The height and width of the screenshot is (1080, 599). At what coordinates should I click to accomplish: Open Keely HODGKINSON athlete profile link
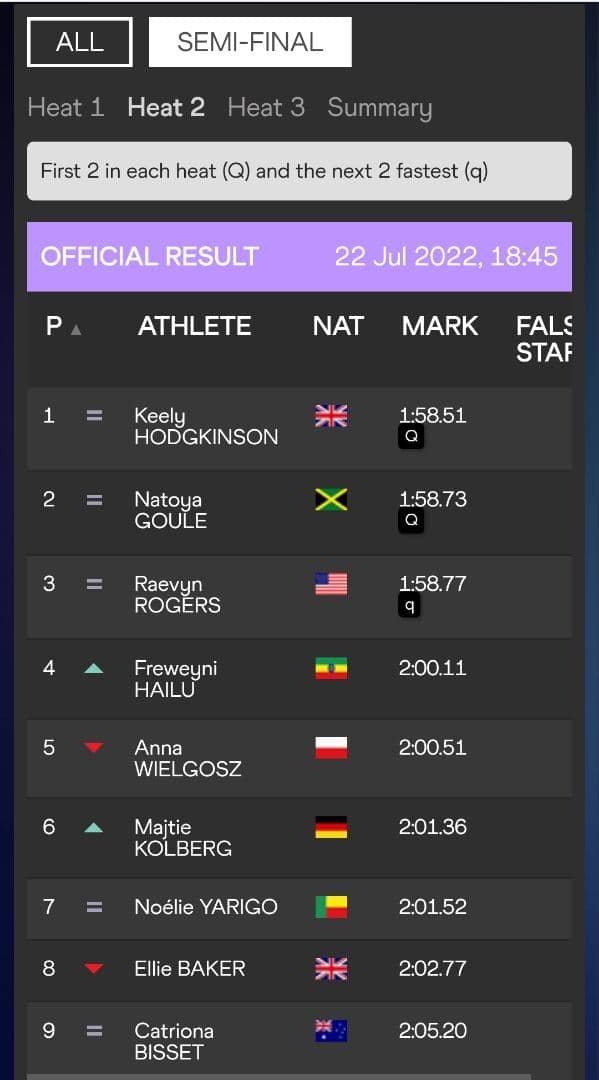207,426
